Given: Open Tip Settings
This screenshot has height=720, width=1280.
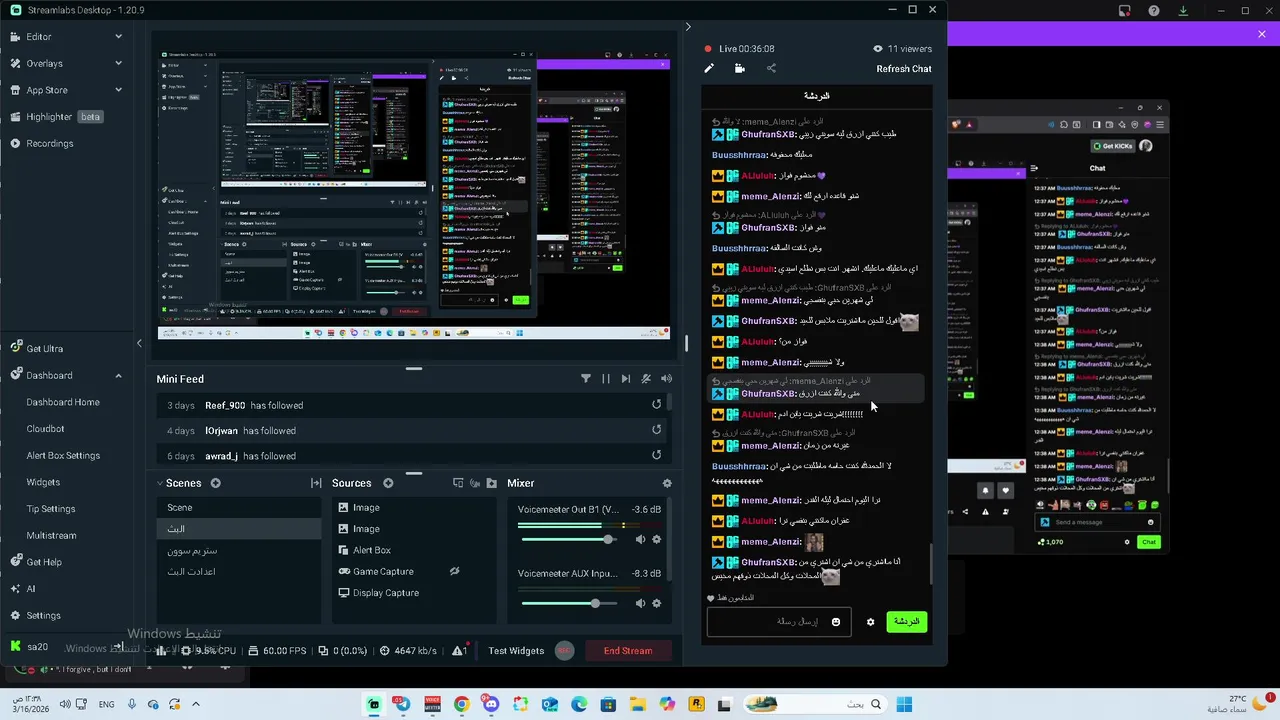Looking at the screenshot, I should click(x=50, y=509).
